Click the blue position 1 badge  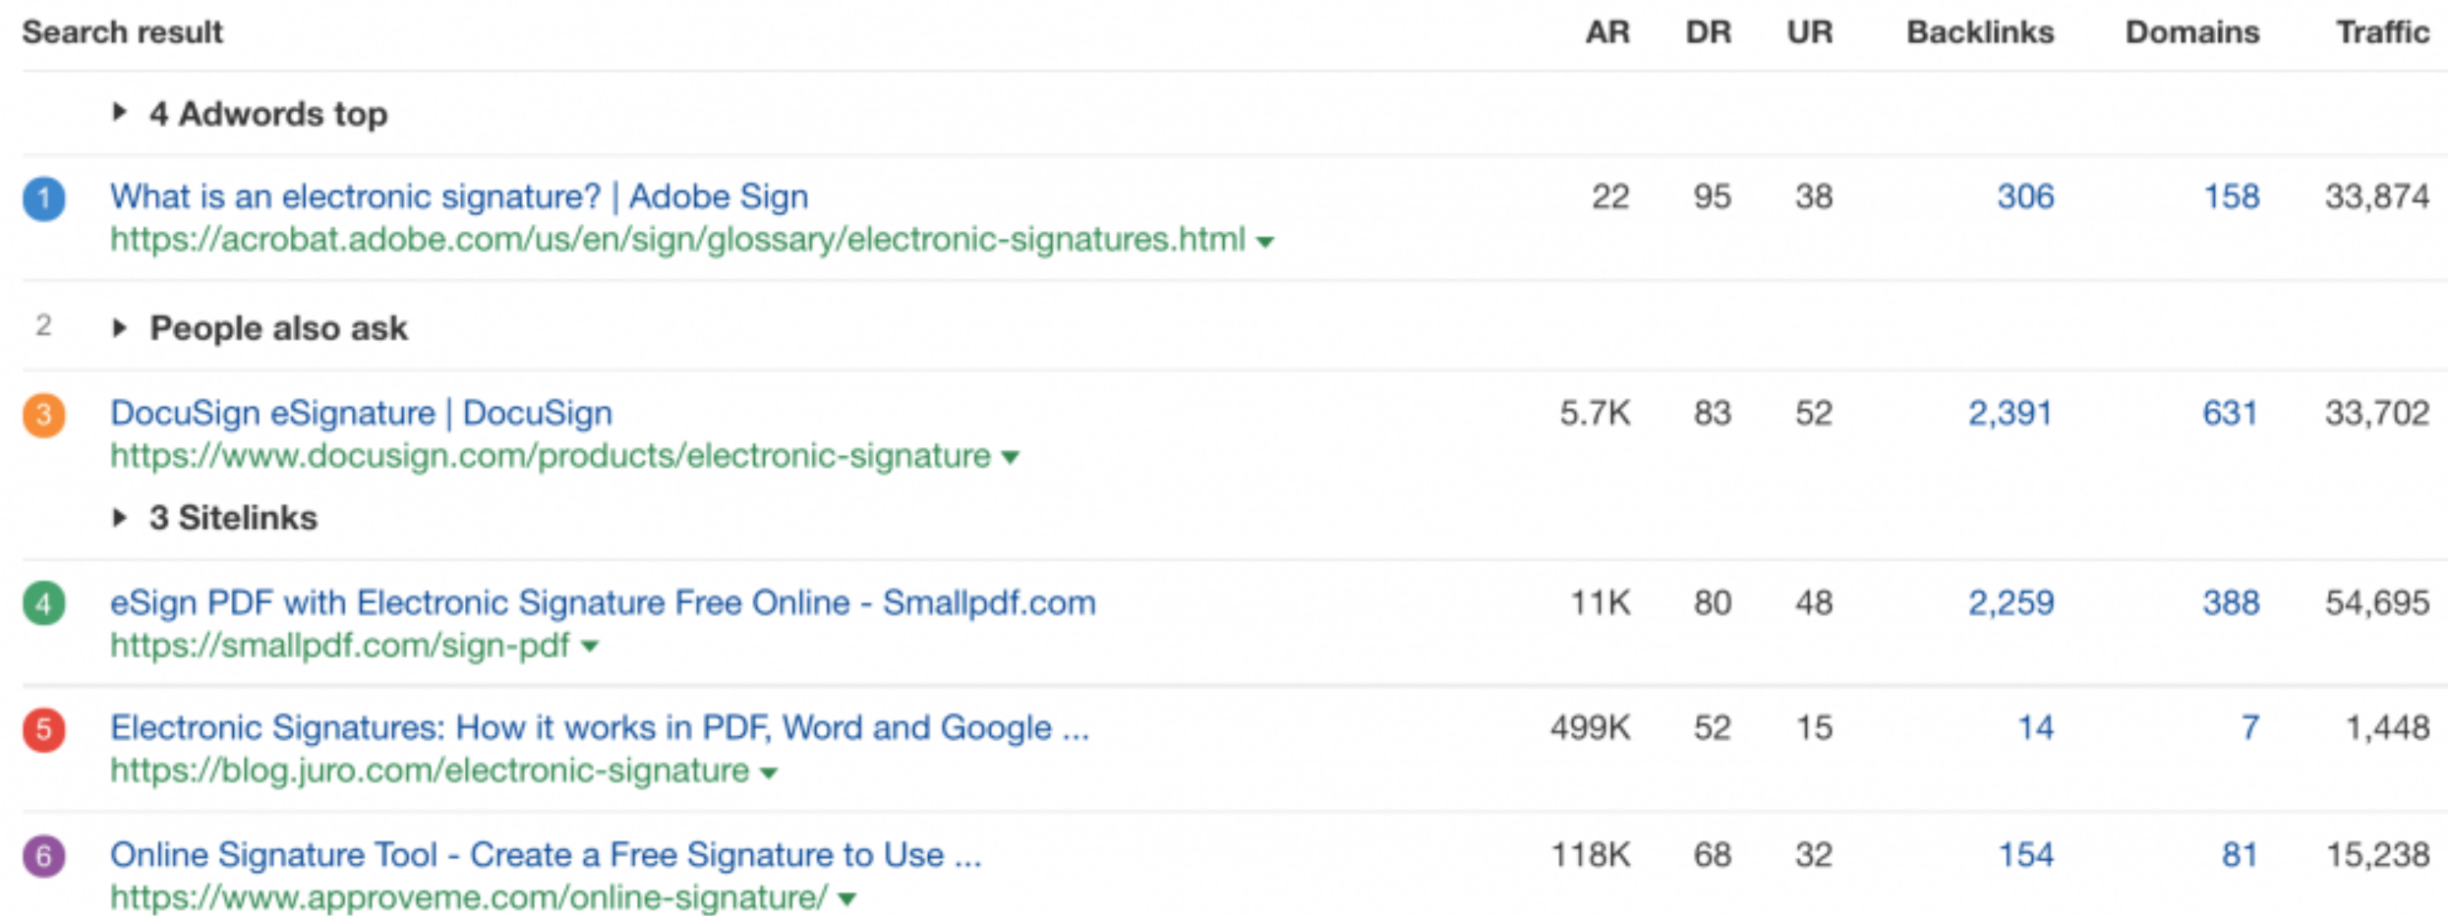pos(44,198)
